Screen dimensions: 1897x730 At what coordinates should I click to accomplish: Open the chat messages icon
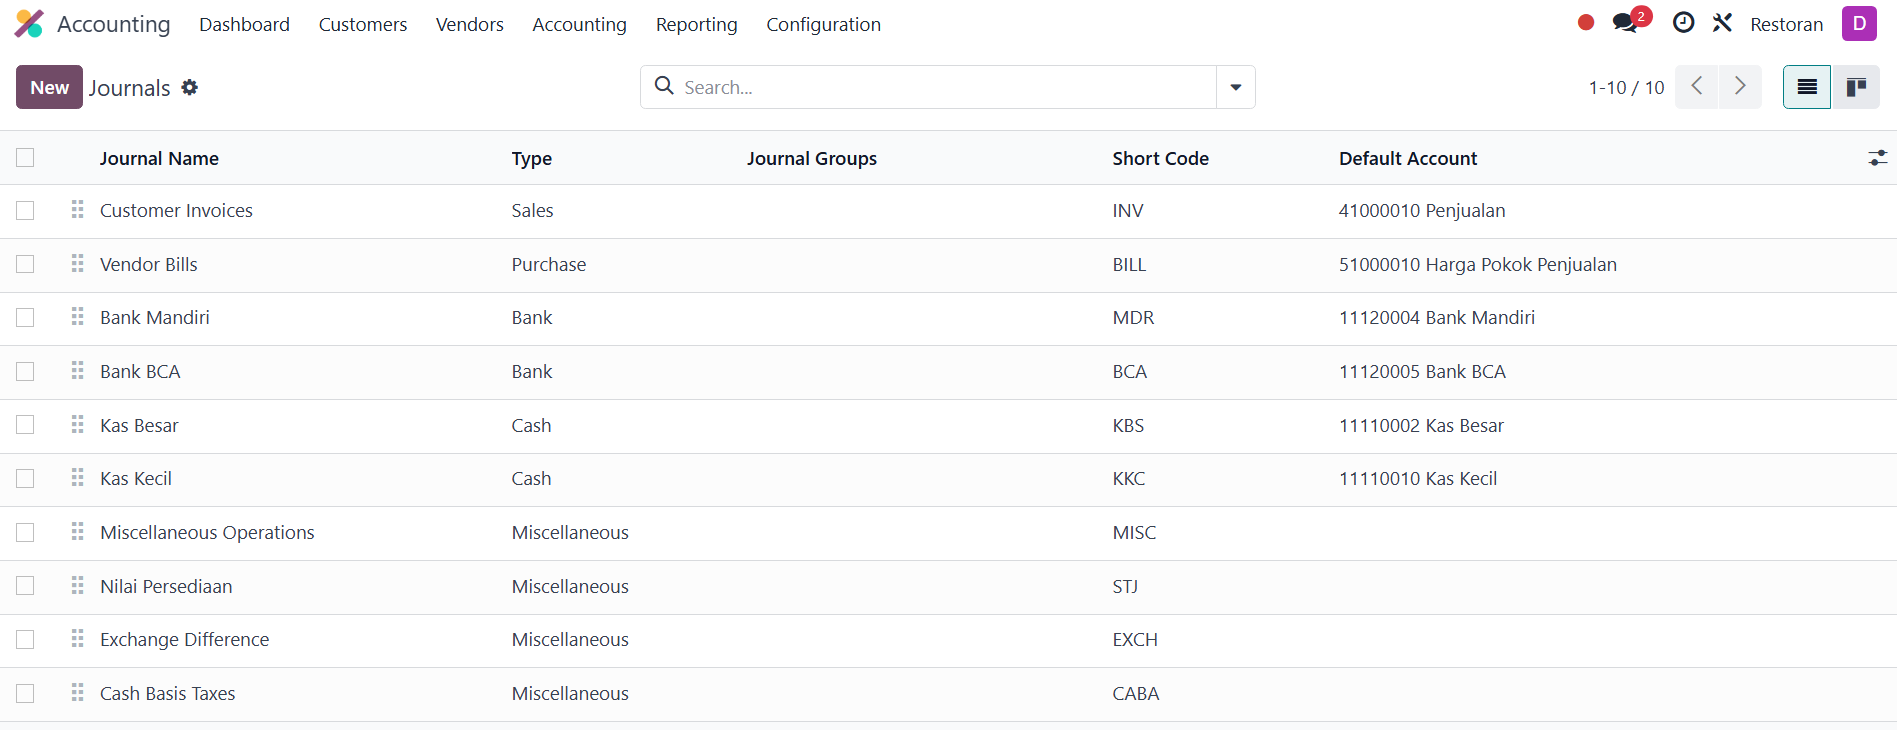click(1626, 23)
